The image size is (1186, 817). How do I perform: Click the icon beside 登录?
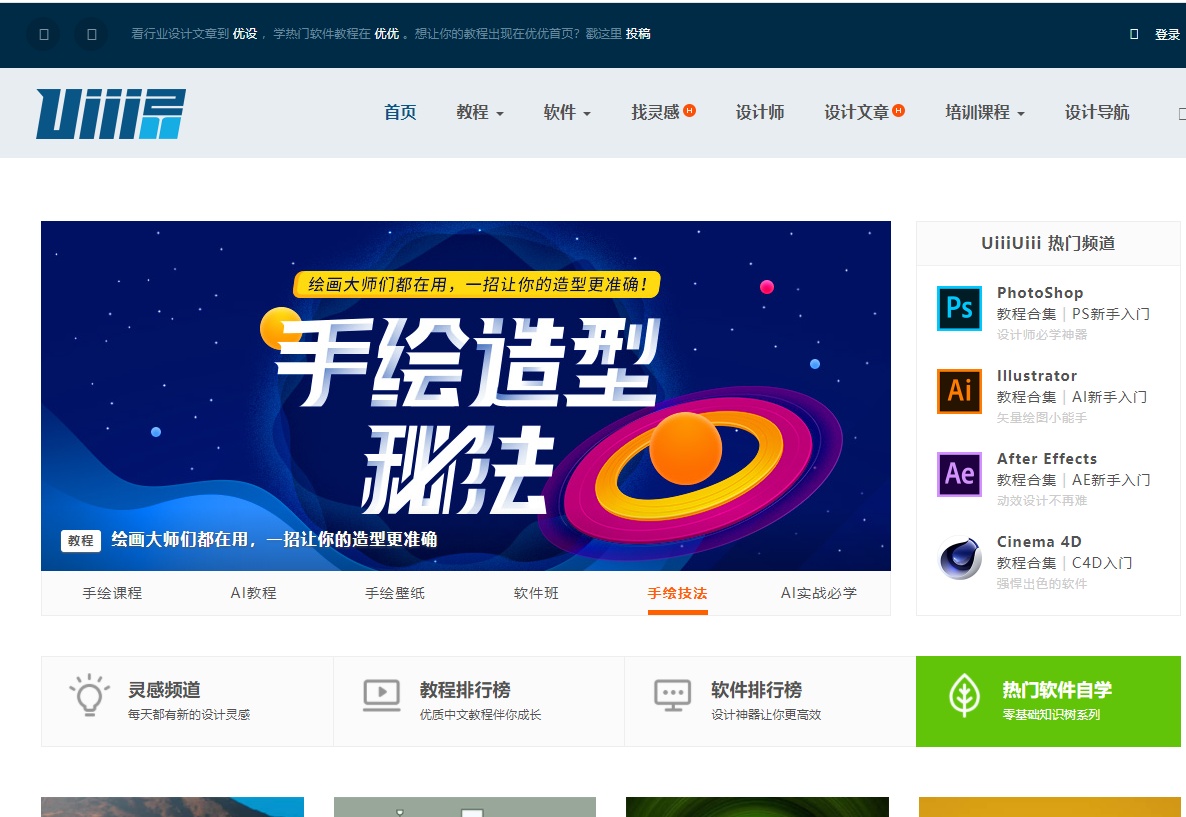1134,34
